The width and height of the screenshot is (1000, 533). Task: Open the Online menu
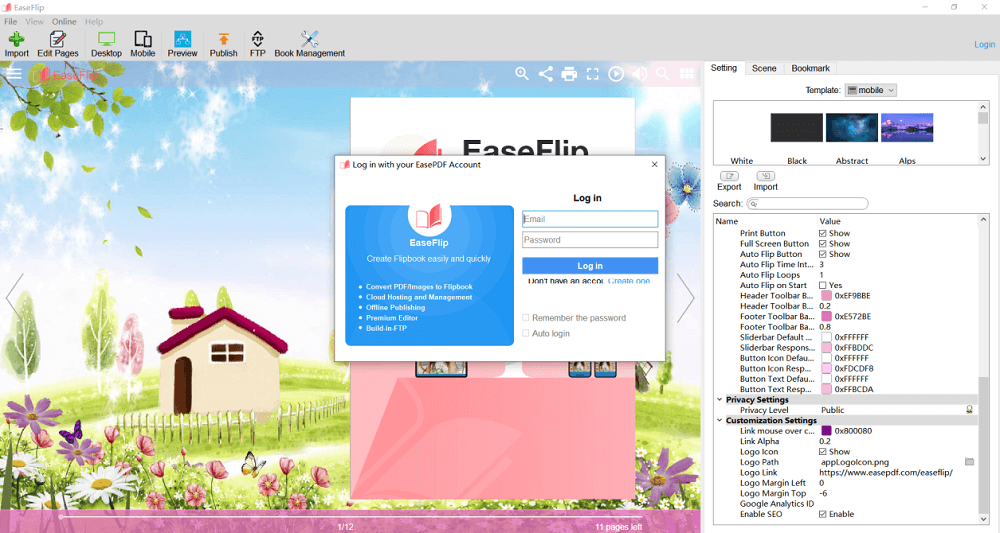[64, 21]
